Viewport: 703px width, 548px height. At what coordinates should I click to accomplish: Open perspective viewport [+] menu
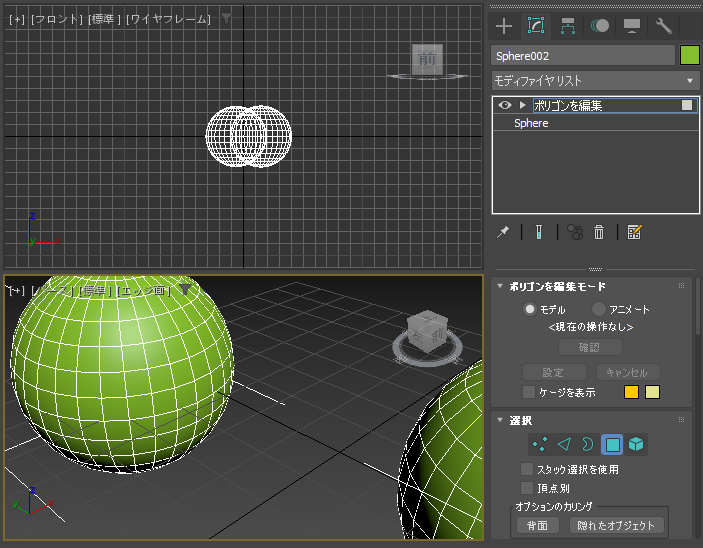(17, 291)
